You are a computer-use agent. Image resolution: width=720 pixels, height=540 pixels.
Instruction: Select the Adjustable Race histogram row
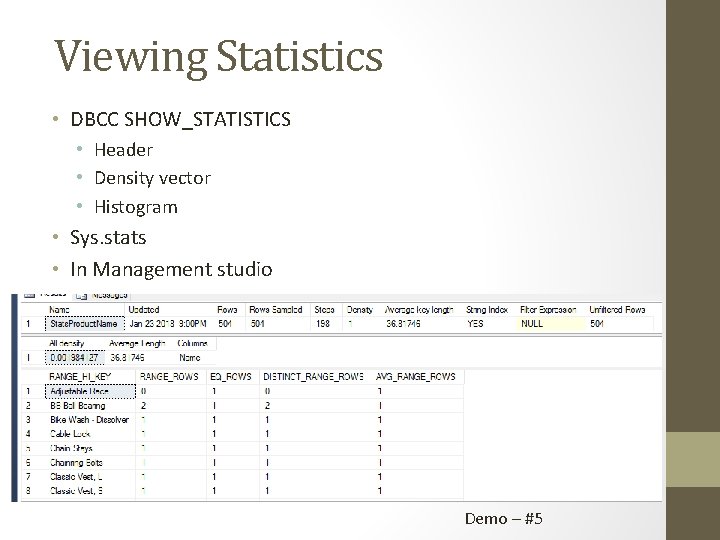pyautogui.click(x=242, y=391)
